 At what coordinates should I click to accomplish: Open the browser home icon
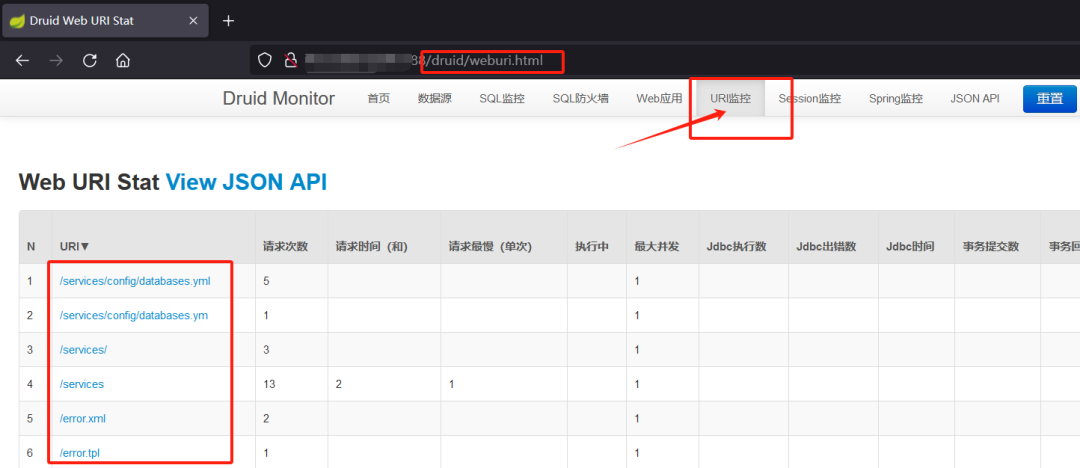coord(123,61)
